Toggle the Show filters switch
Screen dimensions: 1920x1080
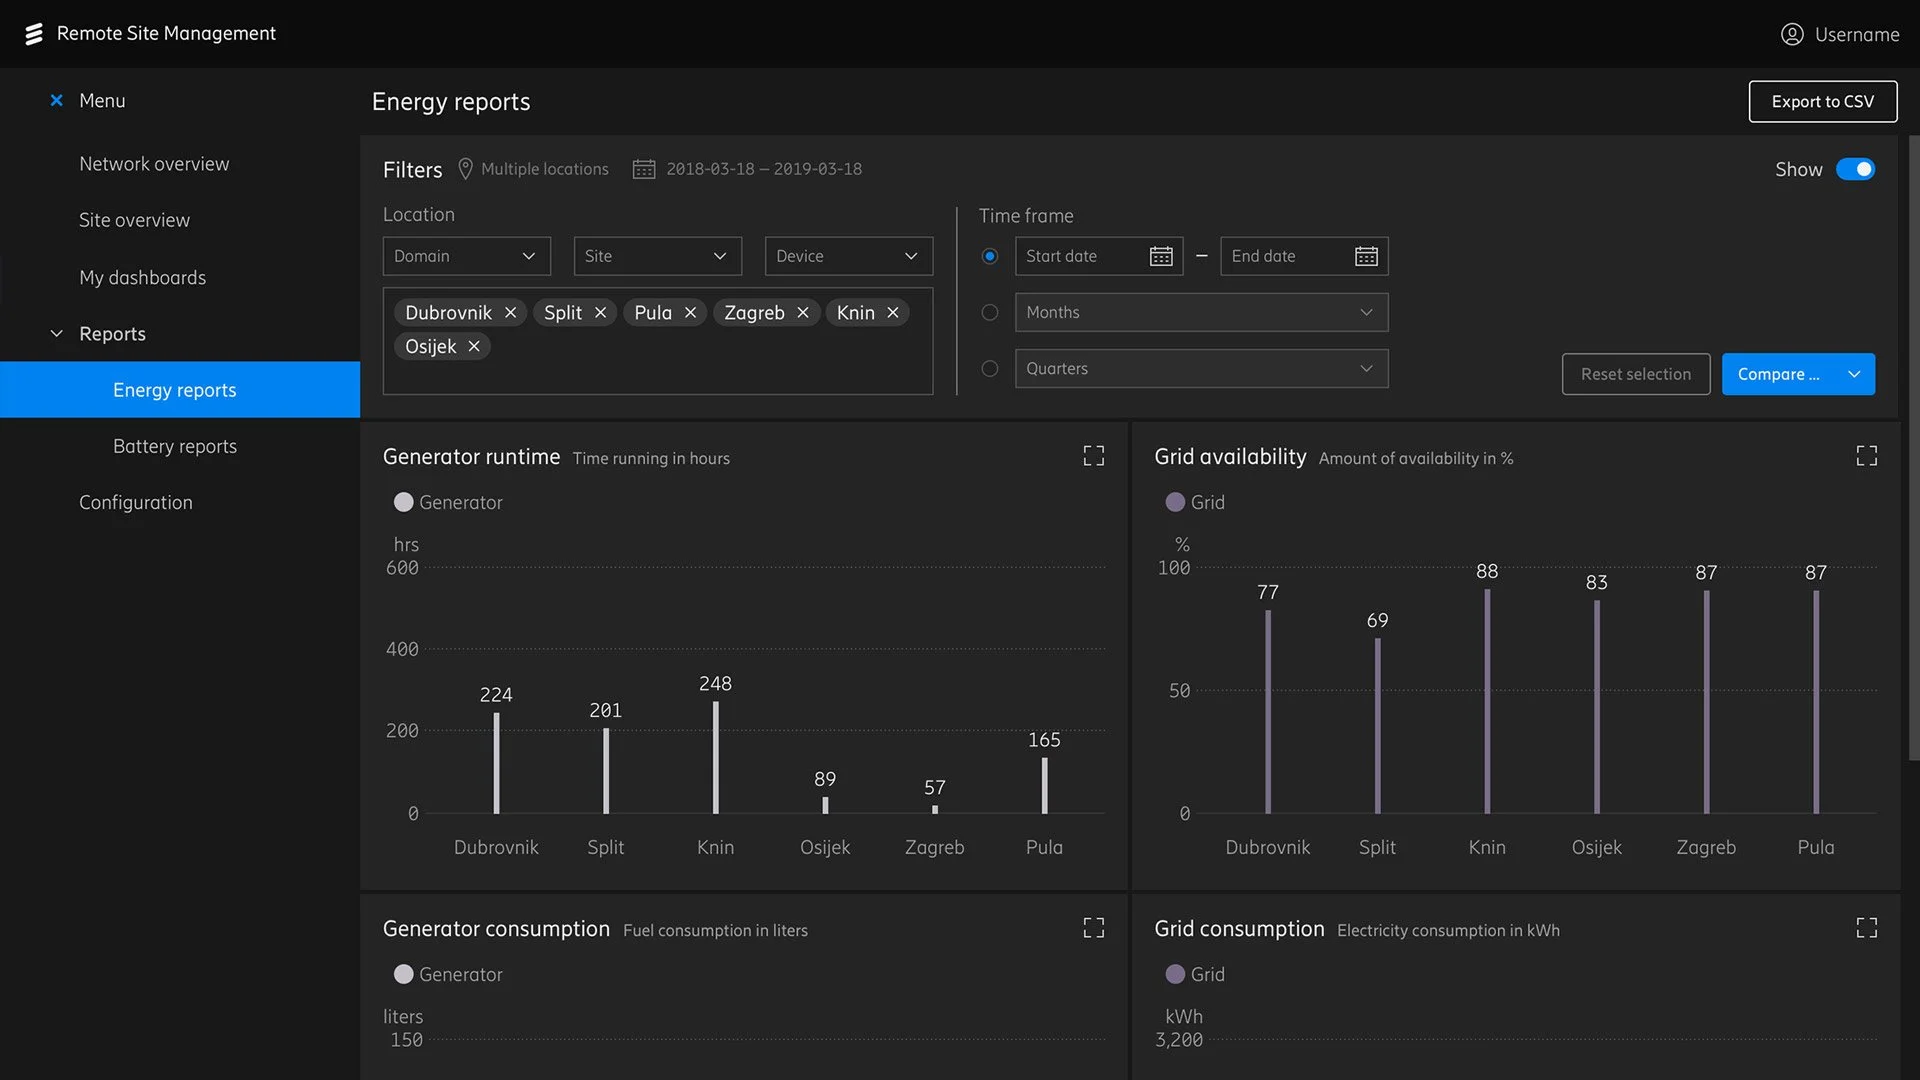click(1855, 170)
